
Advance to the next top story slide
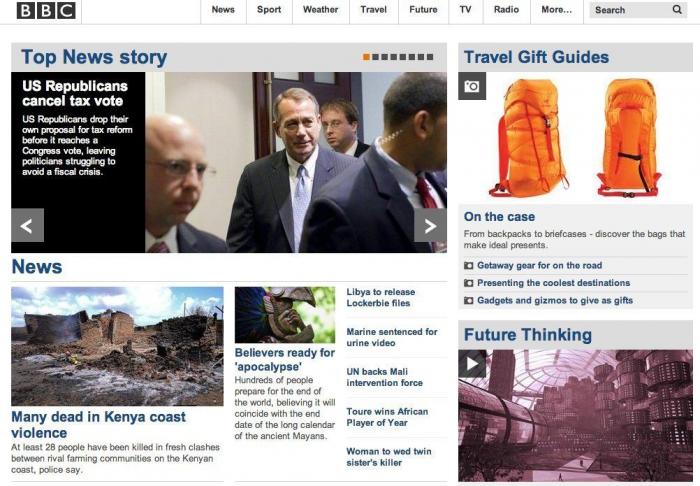tap(430, 225)
